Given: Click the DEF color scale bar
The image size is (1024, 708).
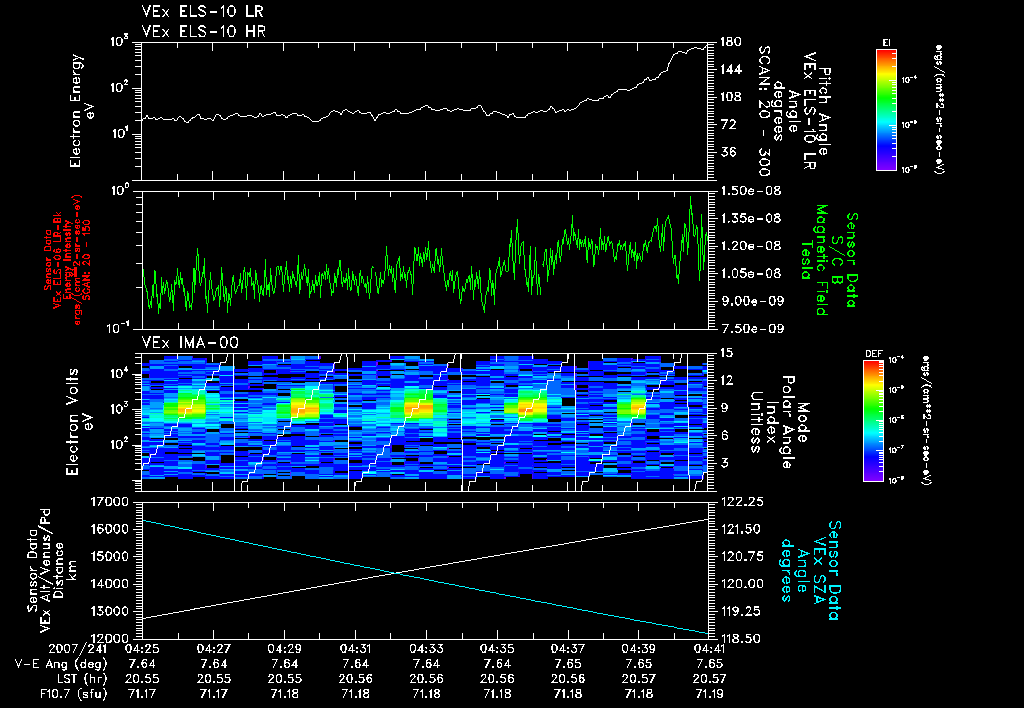Looking at the screenshot, I should click(874, 421).
